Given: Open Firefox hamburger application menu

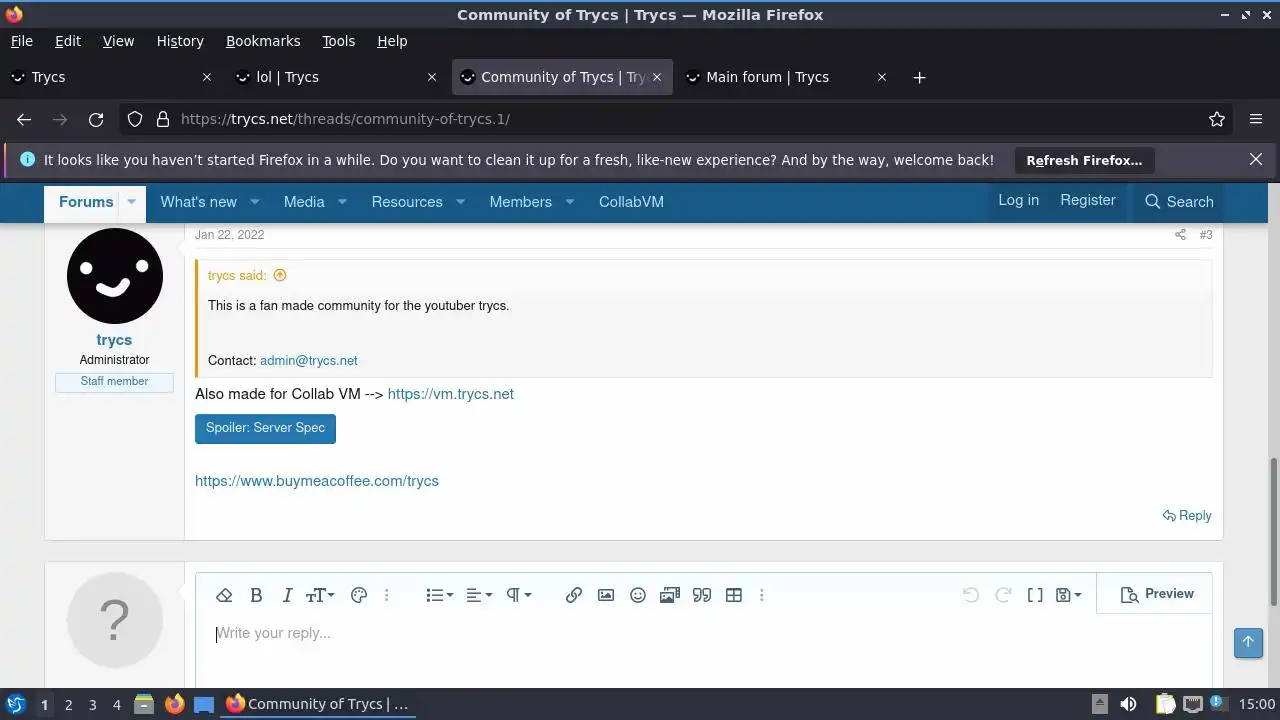Looking at the screenshot, I should [x=1256, y=119].
